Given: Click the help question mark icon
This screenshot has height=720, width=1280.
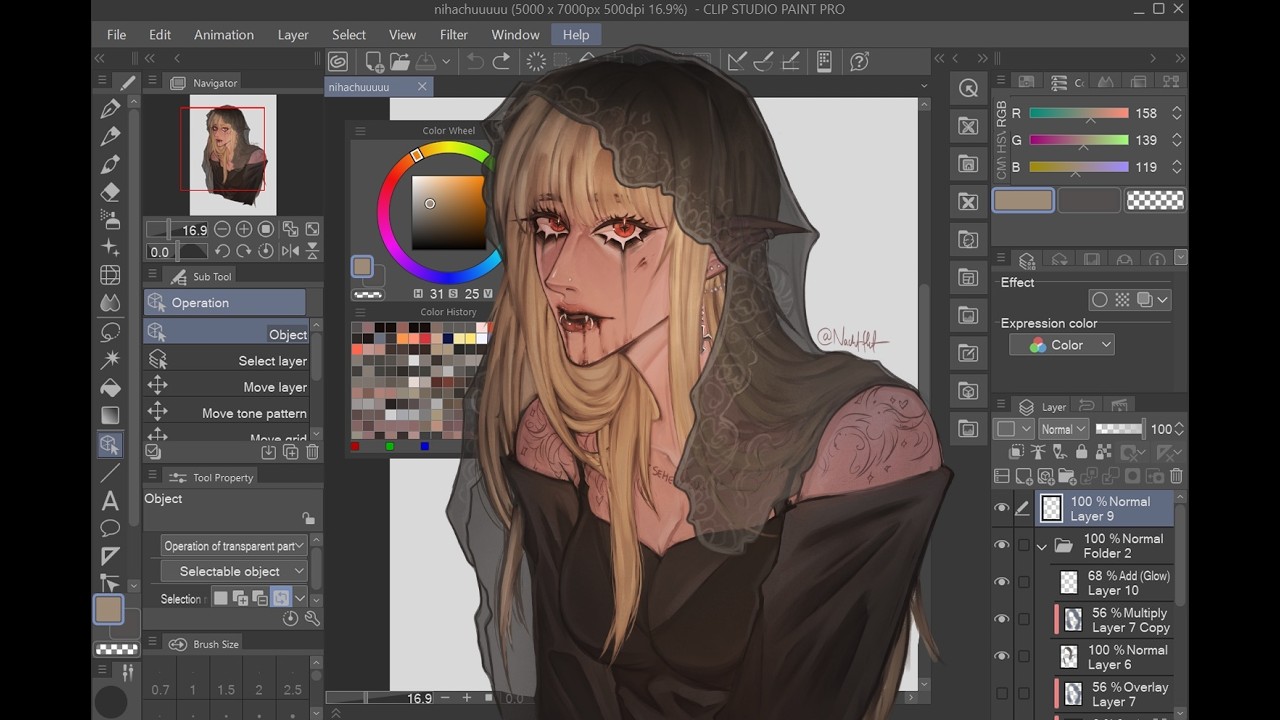Looking at the screenshot, I should pos(859,62).
